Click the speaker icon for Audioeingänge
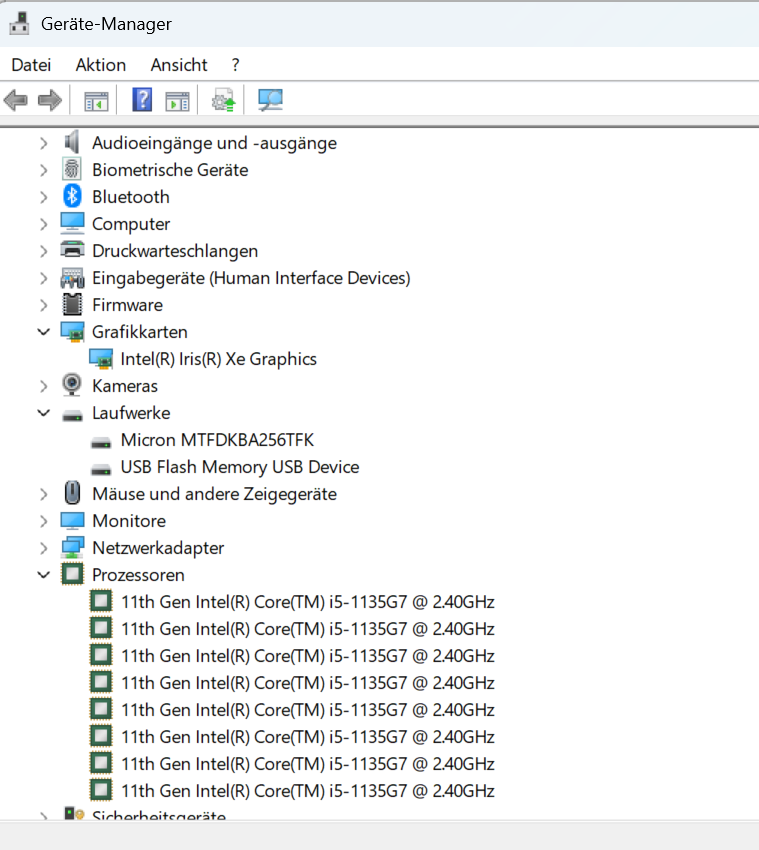This screenshot has width=759, height=850. tap(72, 143)
